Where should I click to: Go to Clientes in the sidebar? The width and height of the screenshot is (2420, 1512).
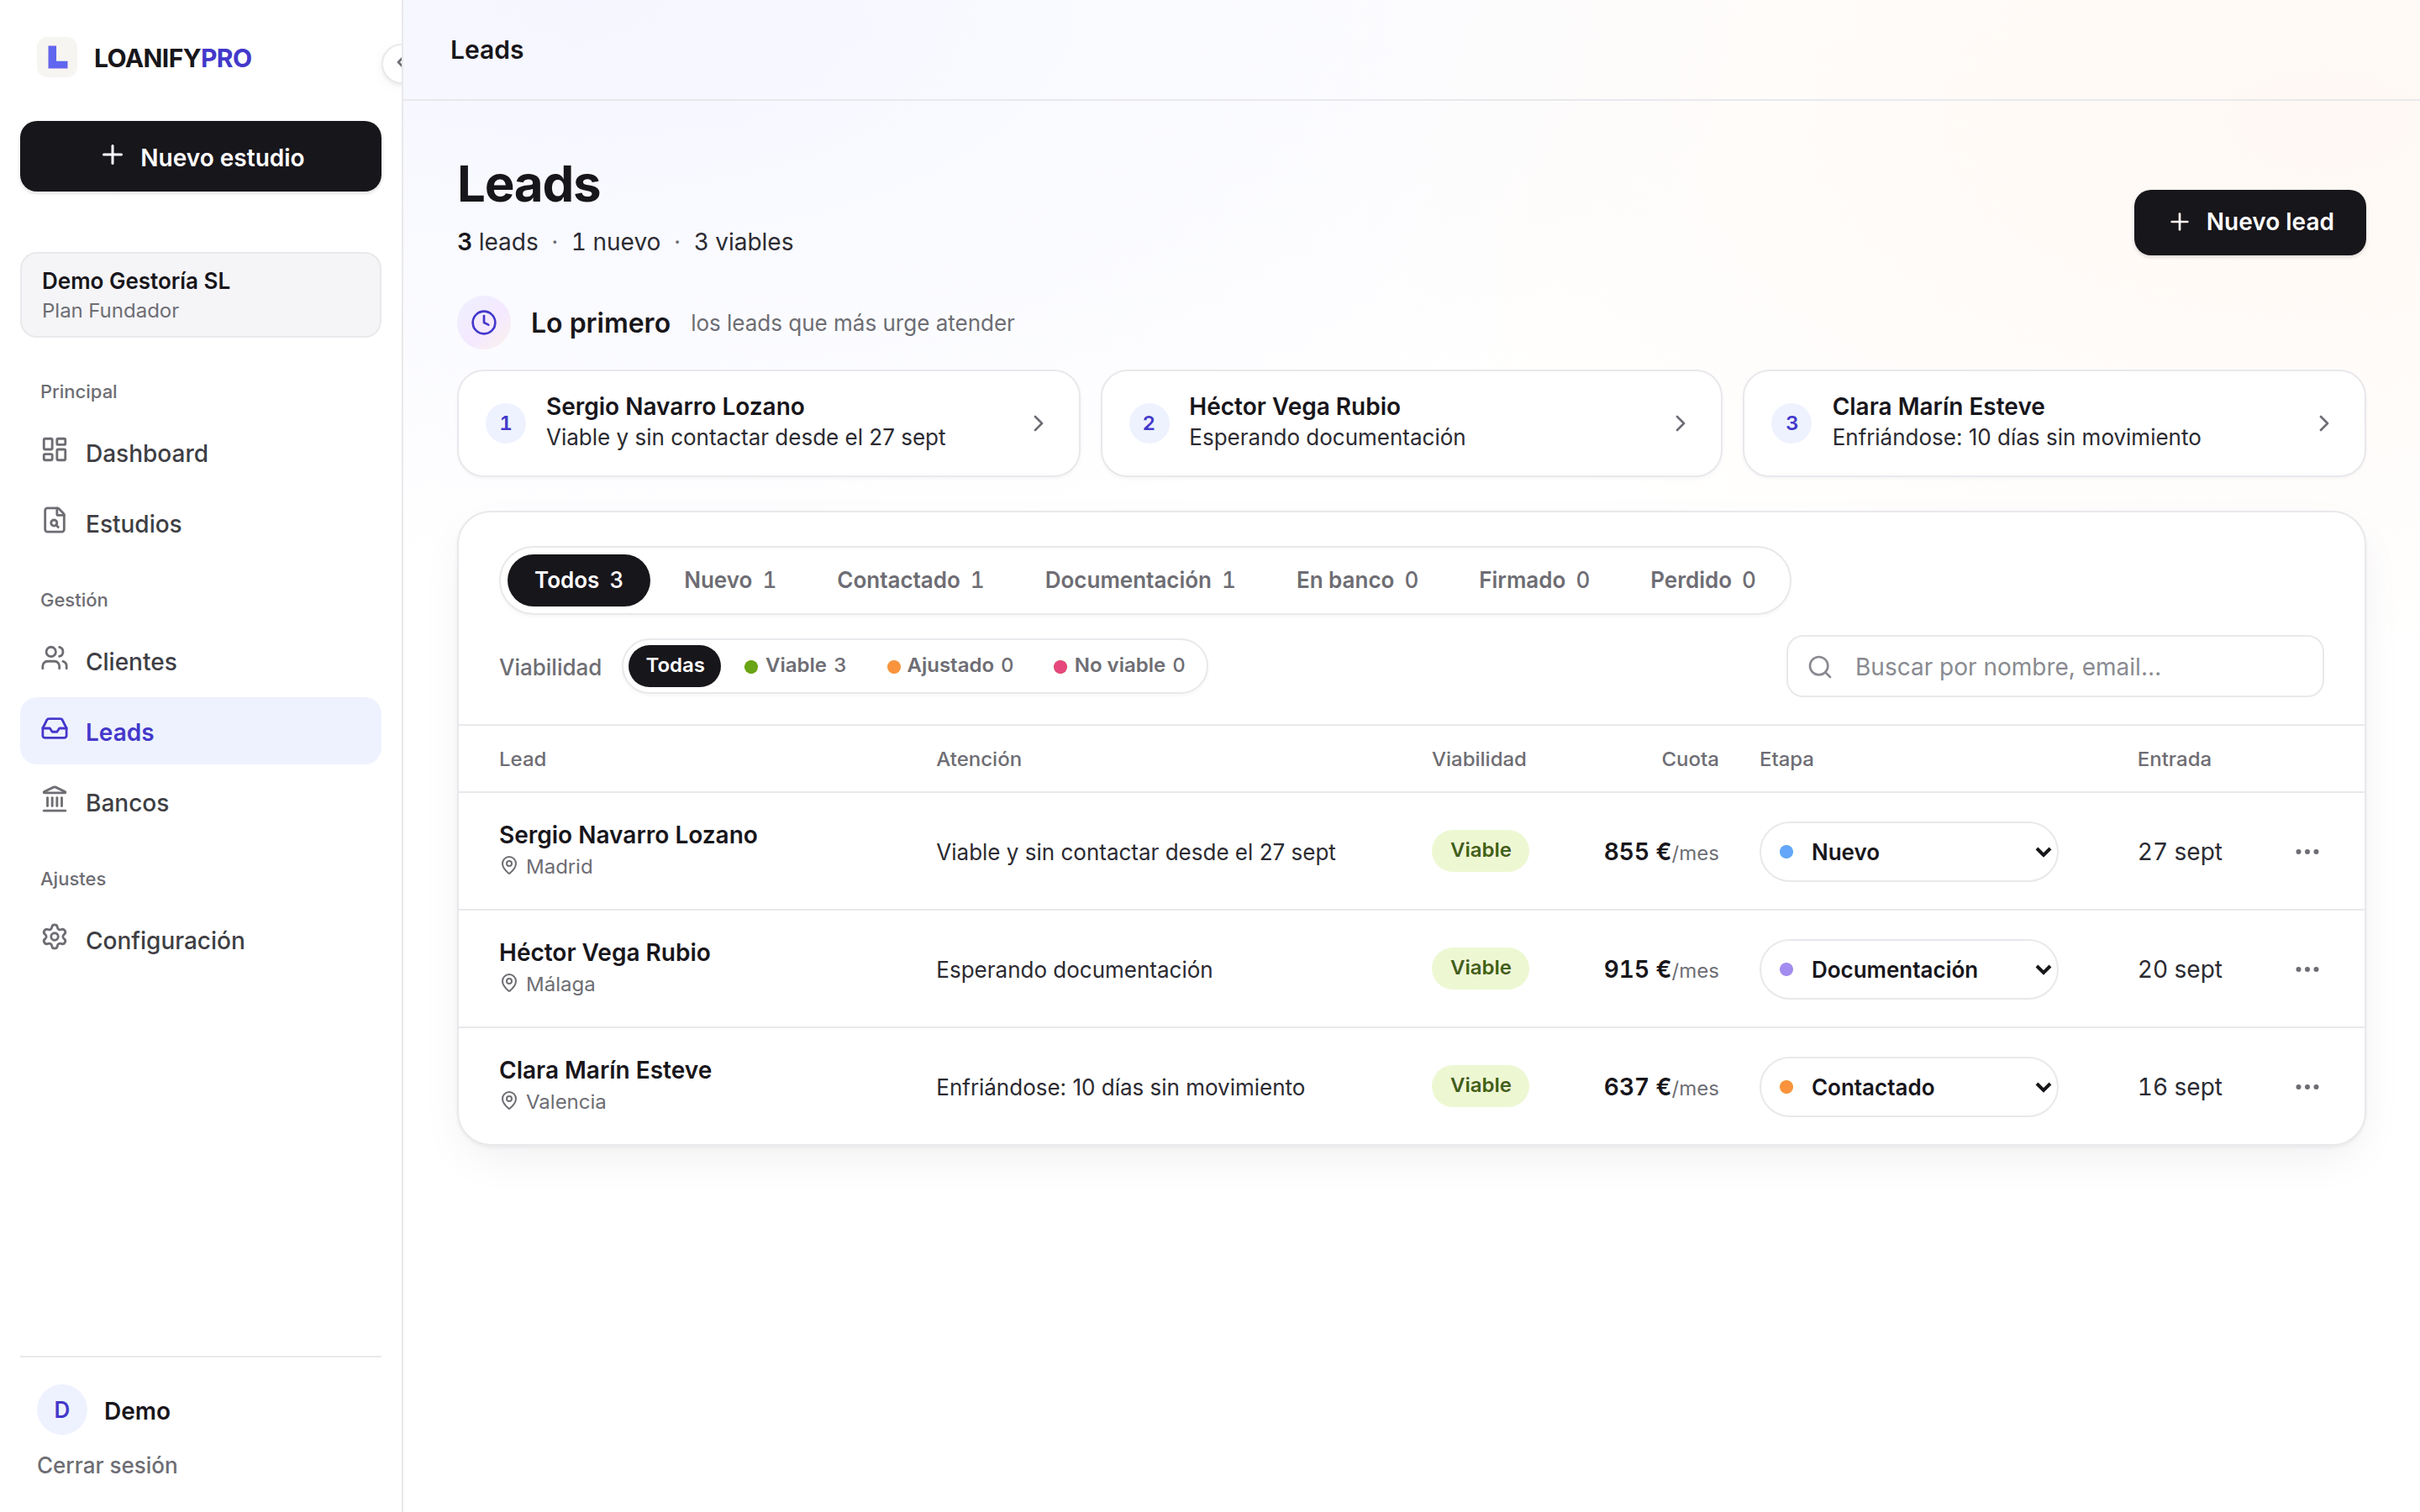click(x=200, y=661)
